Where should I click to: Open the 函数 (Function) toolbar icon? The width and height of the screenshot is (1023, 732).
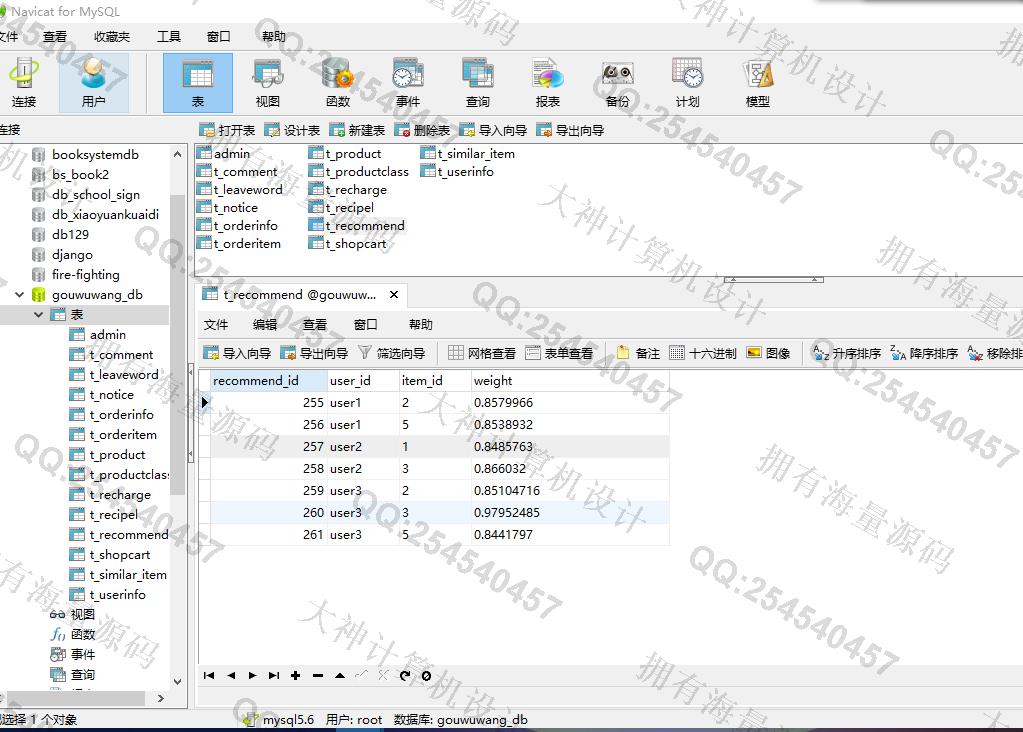click(x=337, y=83)
